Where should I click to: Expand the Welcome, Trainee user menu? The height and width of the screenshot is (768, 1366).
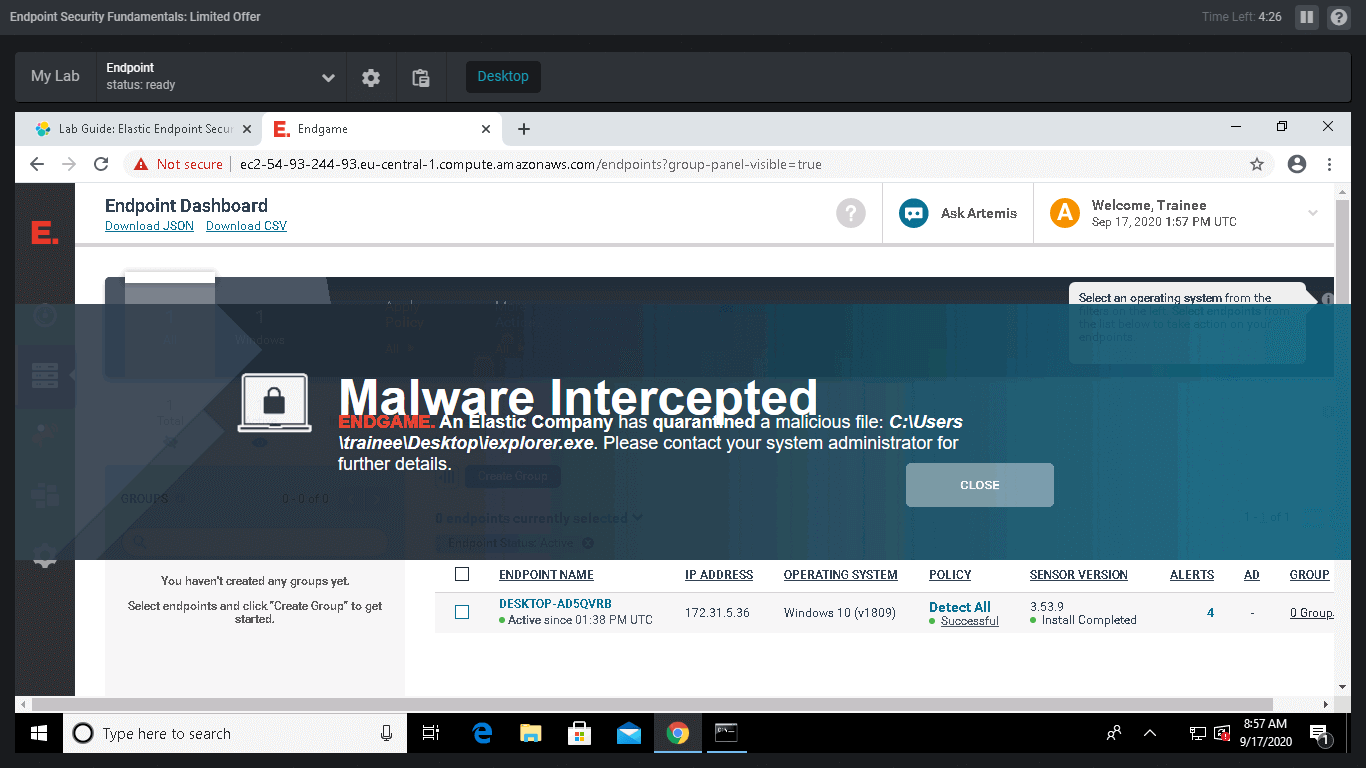[1312, 213]
